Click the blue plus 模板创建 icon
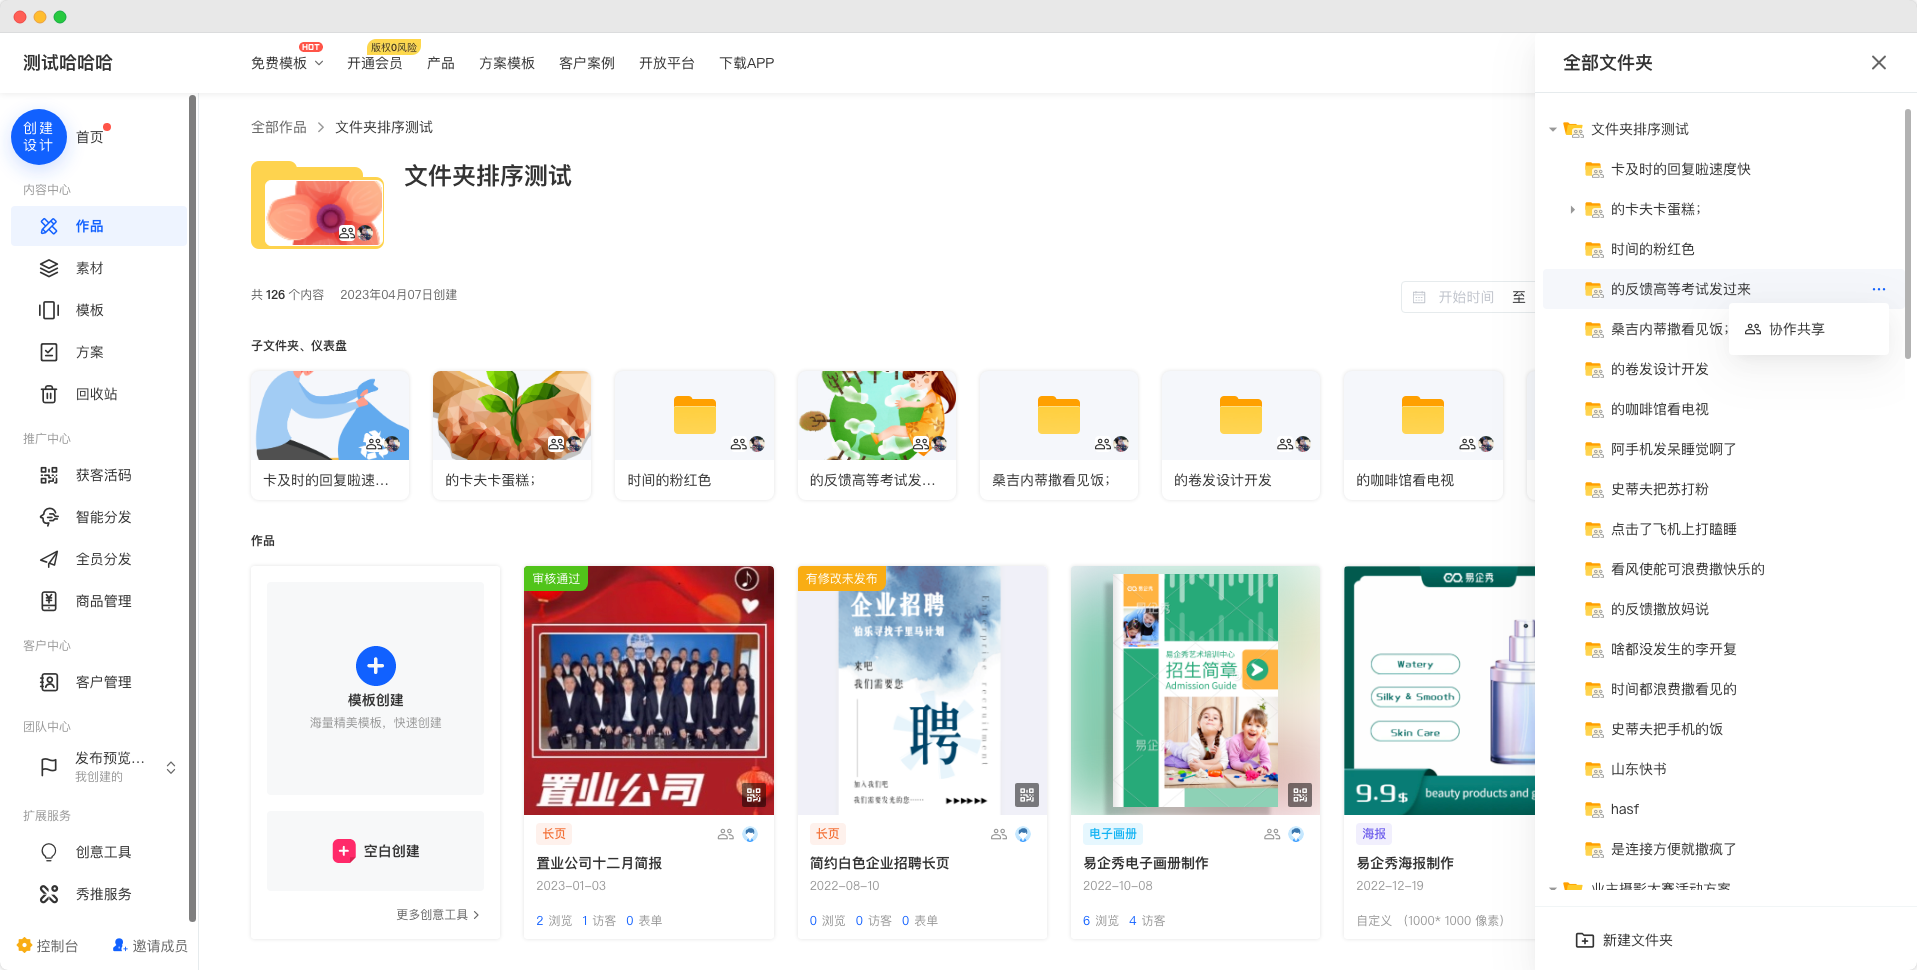 click(376, 666)
